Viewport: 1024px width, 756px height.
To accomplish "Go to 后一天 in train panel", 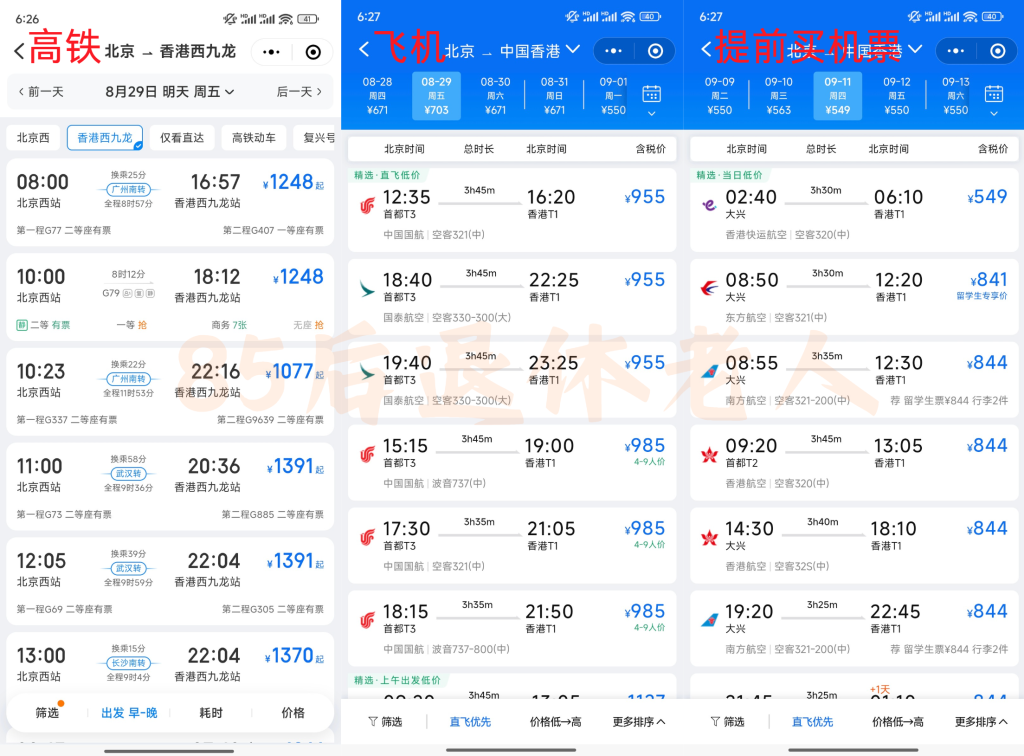I will click(299, 92).
